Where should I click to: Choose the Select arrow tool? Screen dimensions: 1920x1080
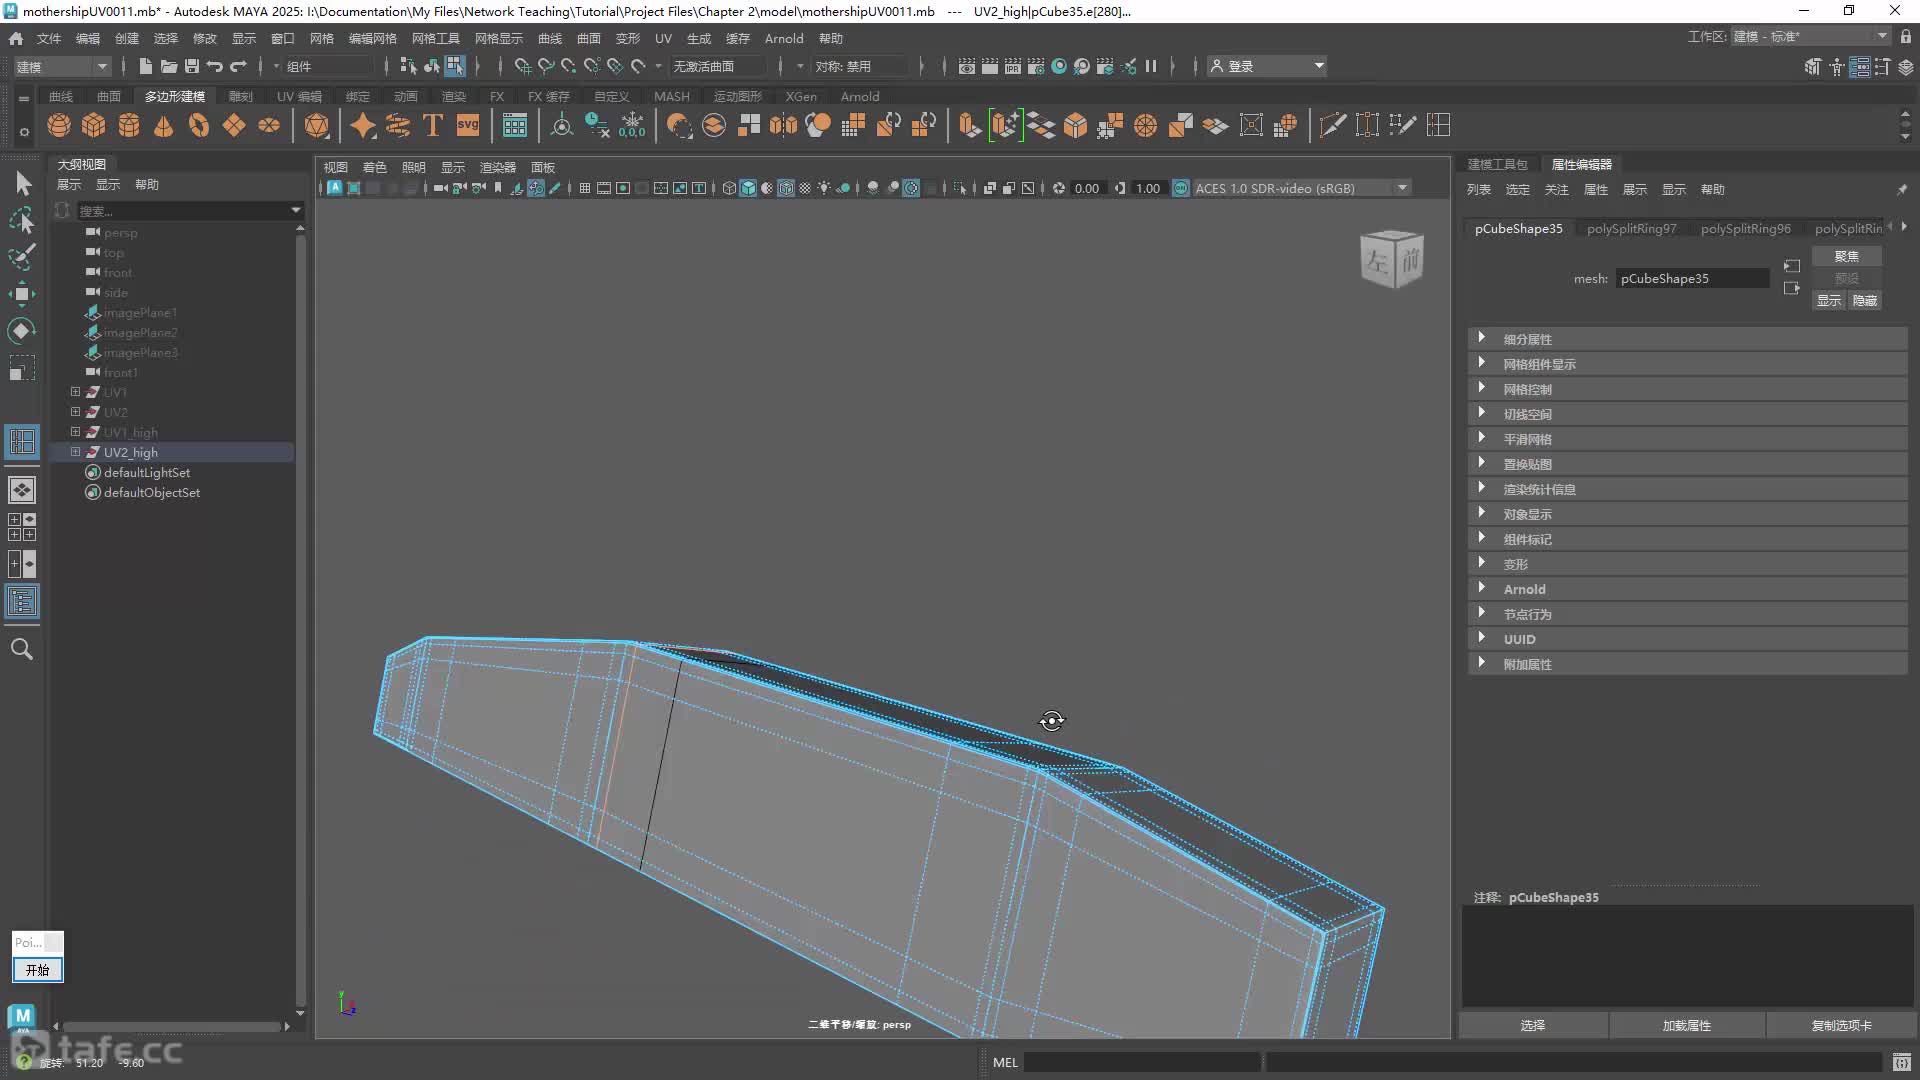click(22, 183)
